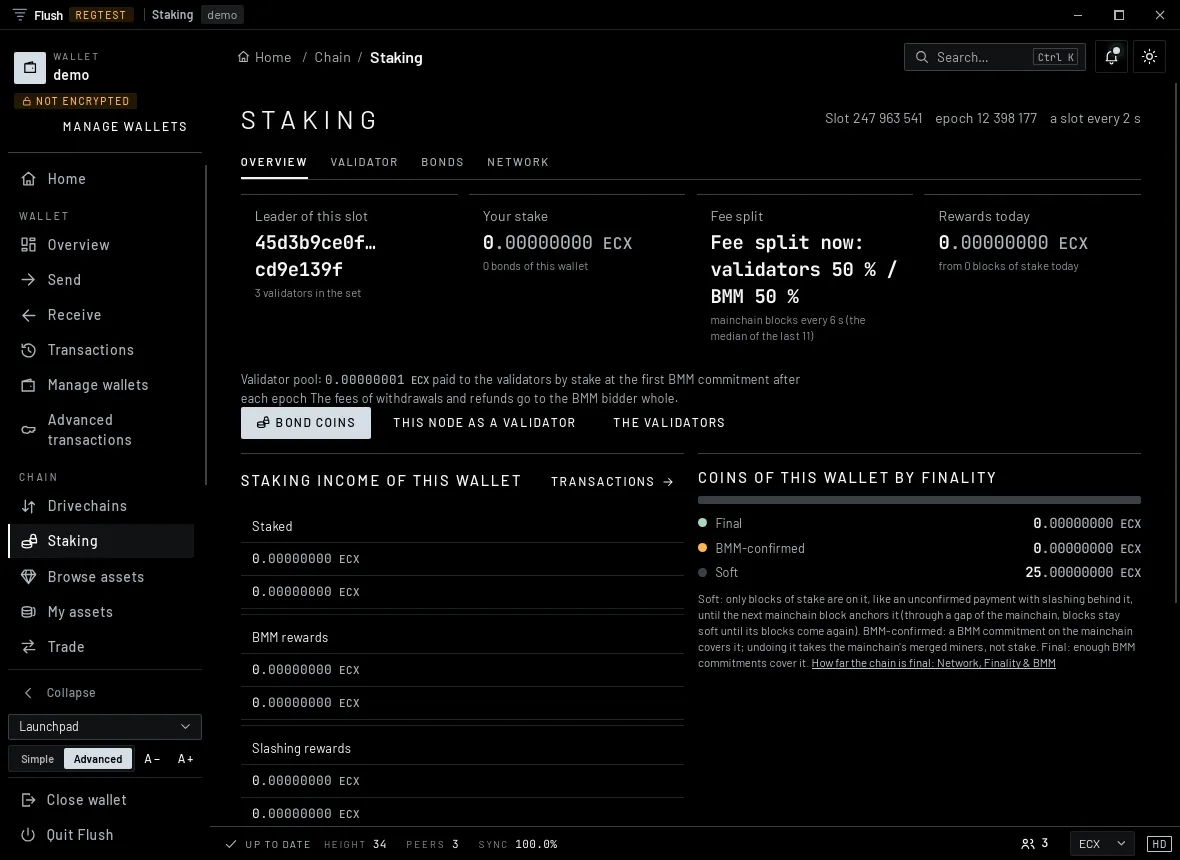Viewport: 1180px width, 860px height.
Task: Click the Soft amount 25.00000000 ECX
Action: click(x=1083, y=573)
